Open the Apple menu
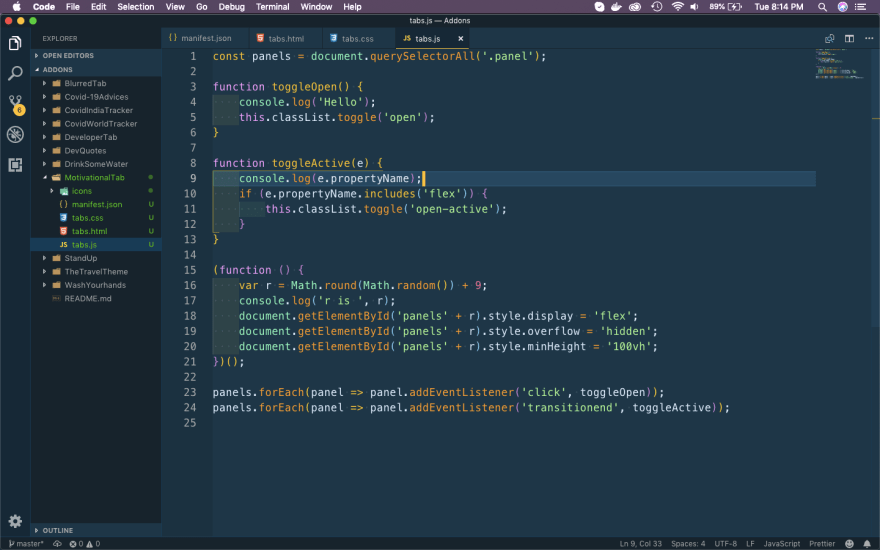The image size is (880, 550). (16, 7)
